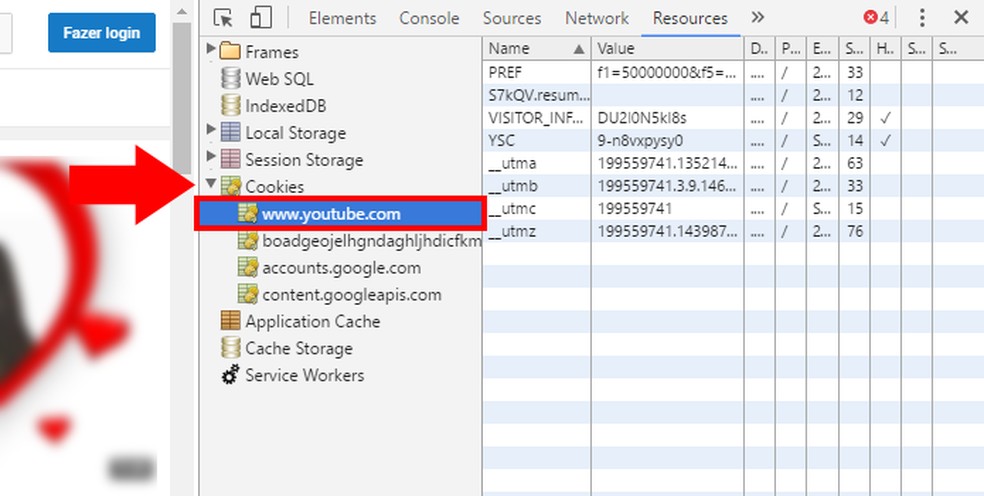Select the Web SQL database item

click(x=279, y=79)
